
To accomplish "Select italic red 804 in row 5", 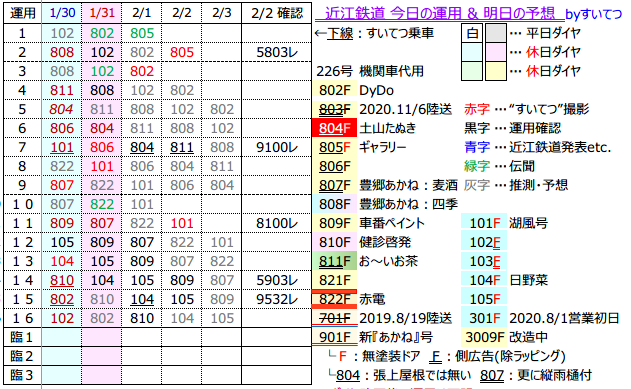I will (62, 109).
